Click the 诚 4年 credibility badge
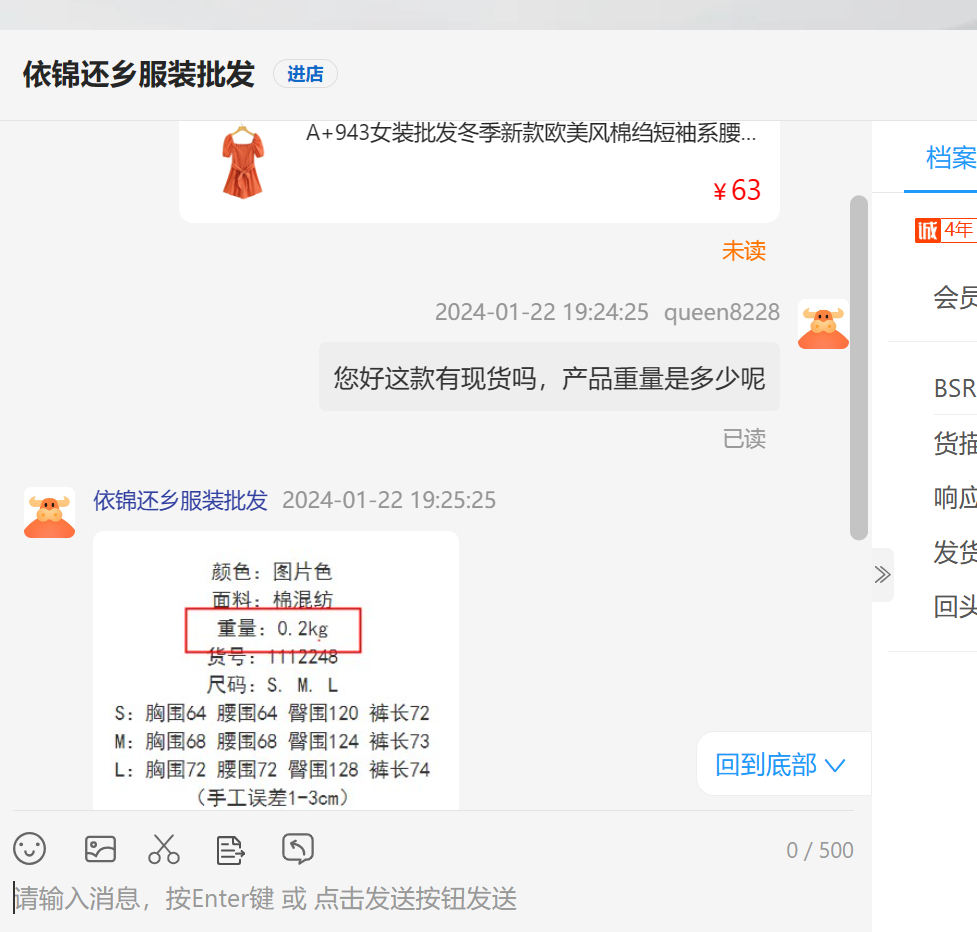The width and height of the screenshot is (977, 932). pos(945,230)
